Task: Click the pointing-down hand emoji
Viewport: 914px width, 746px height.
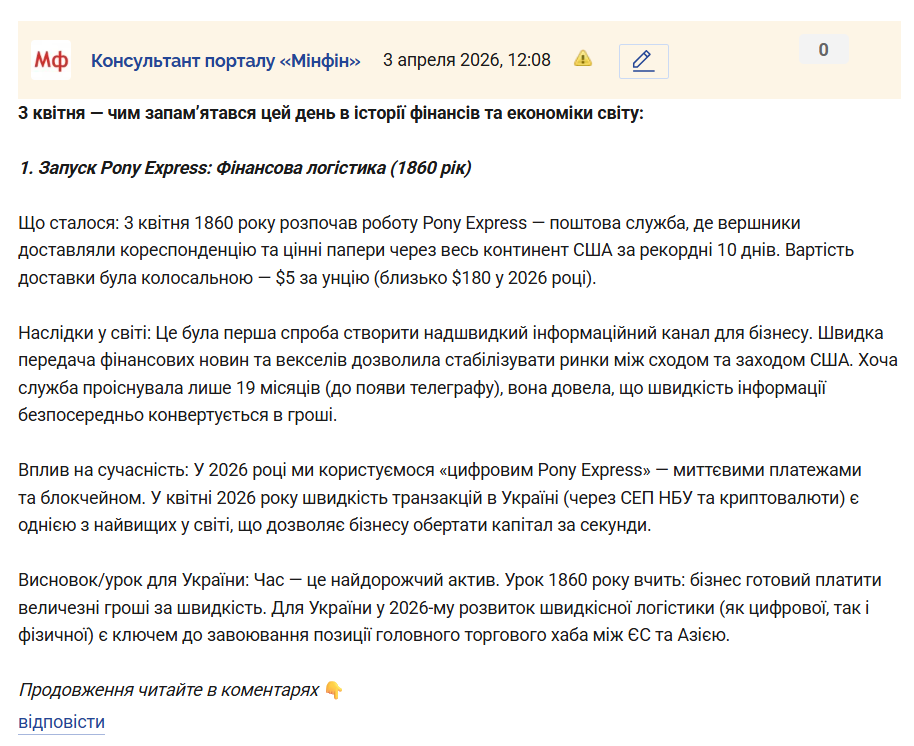Action: coord(334,690)
